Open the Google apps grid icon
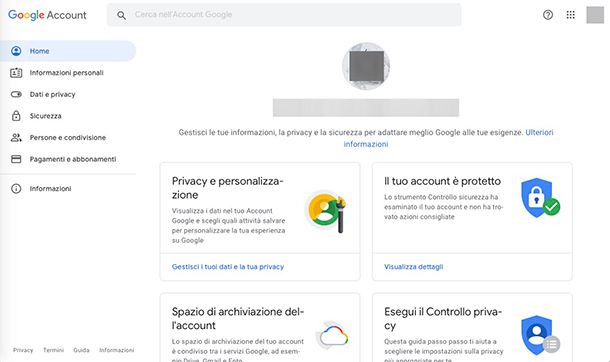The image size is (610, 362). coord(570,15)
